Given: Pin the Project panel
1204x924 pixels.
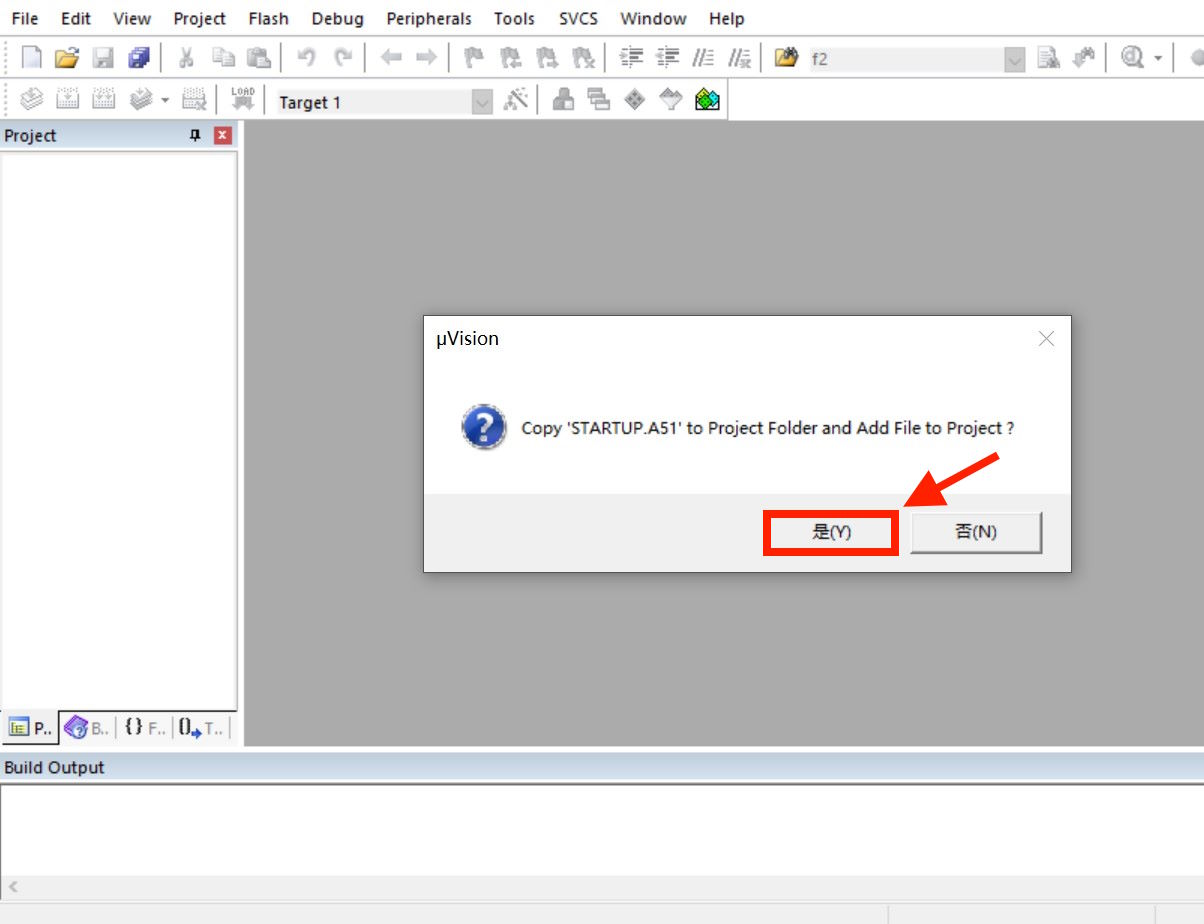Looking at the screenshot, I should click(195, 136).
